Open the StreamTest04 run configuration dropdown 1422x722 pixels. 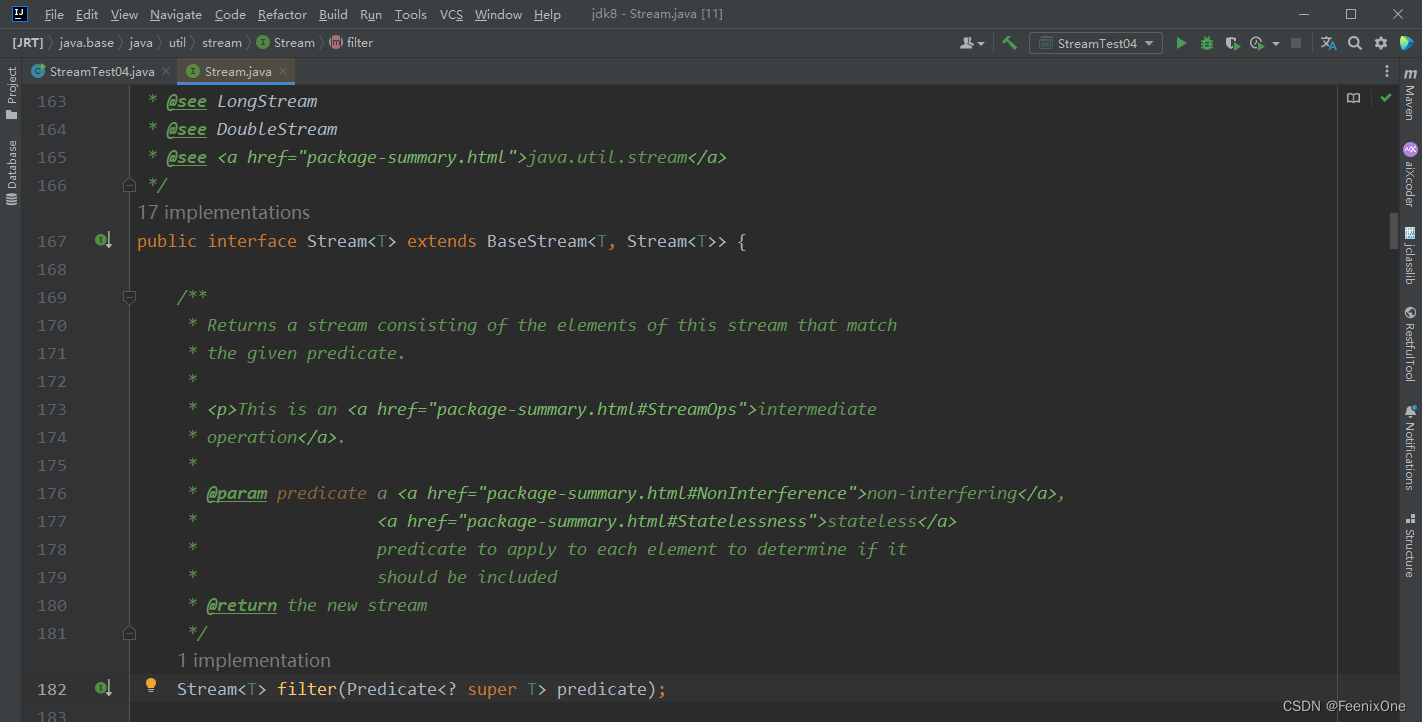pyautogui.click(x=1096, y=43)
